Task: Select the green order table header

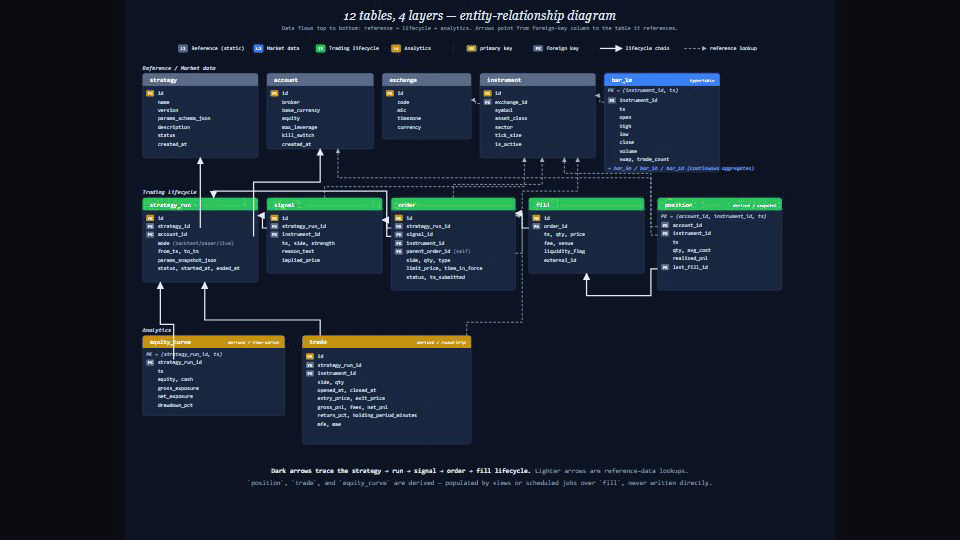Action: [453, 204]
